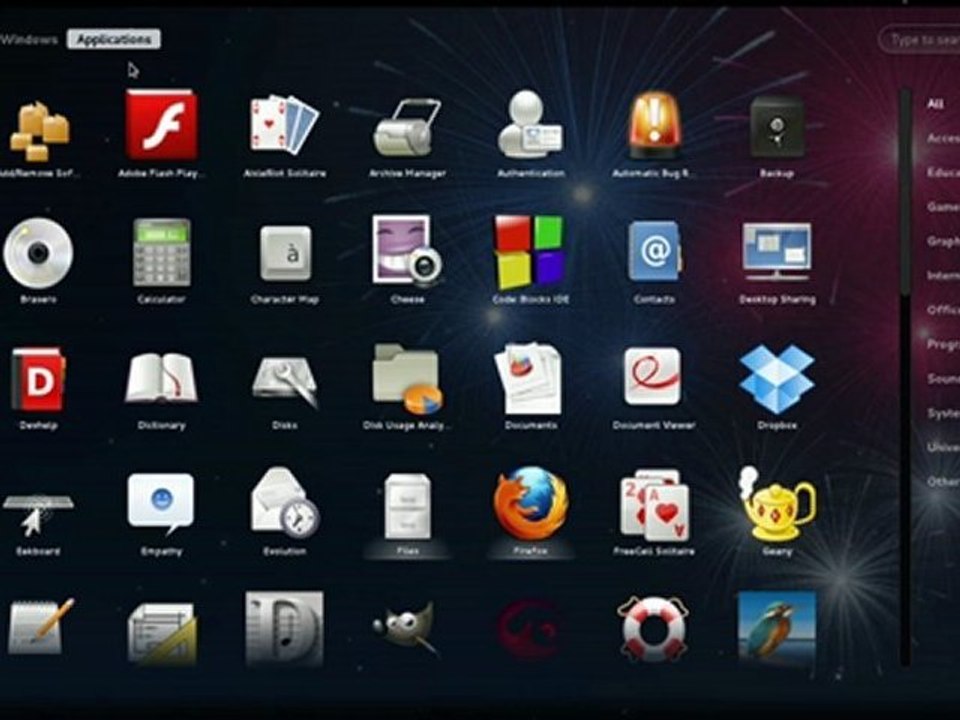
Task: Show All application categories
Action: (936, 103)
